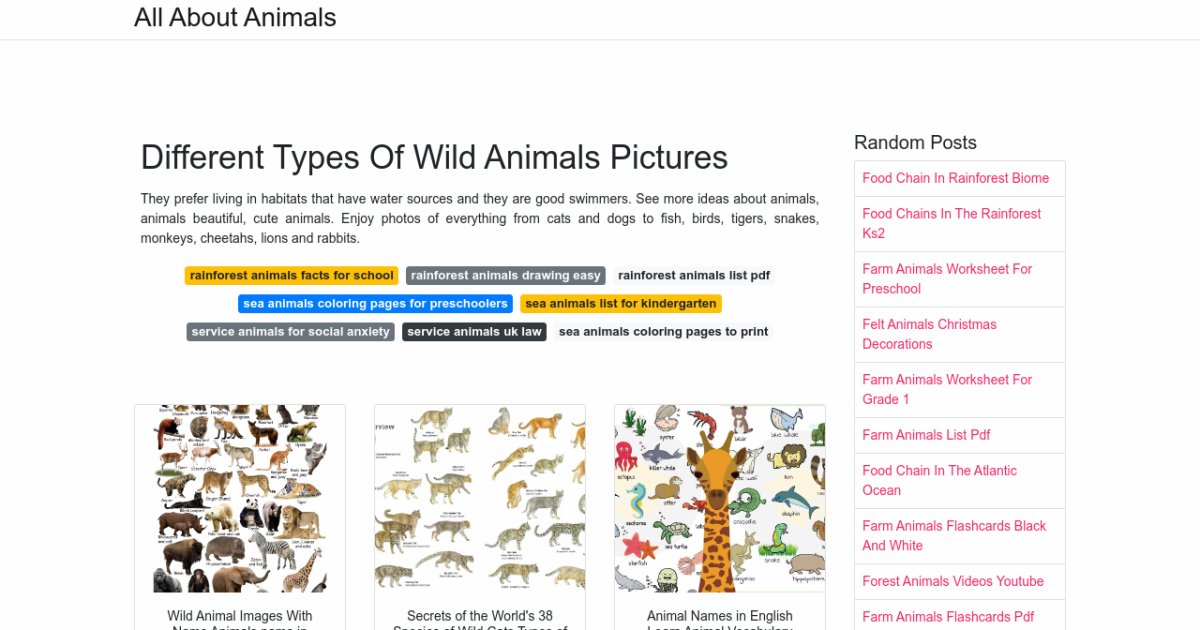
Task: Open 'Food Chain In Rainforest Biome' post
Action: (955, 178)
